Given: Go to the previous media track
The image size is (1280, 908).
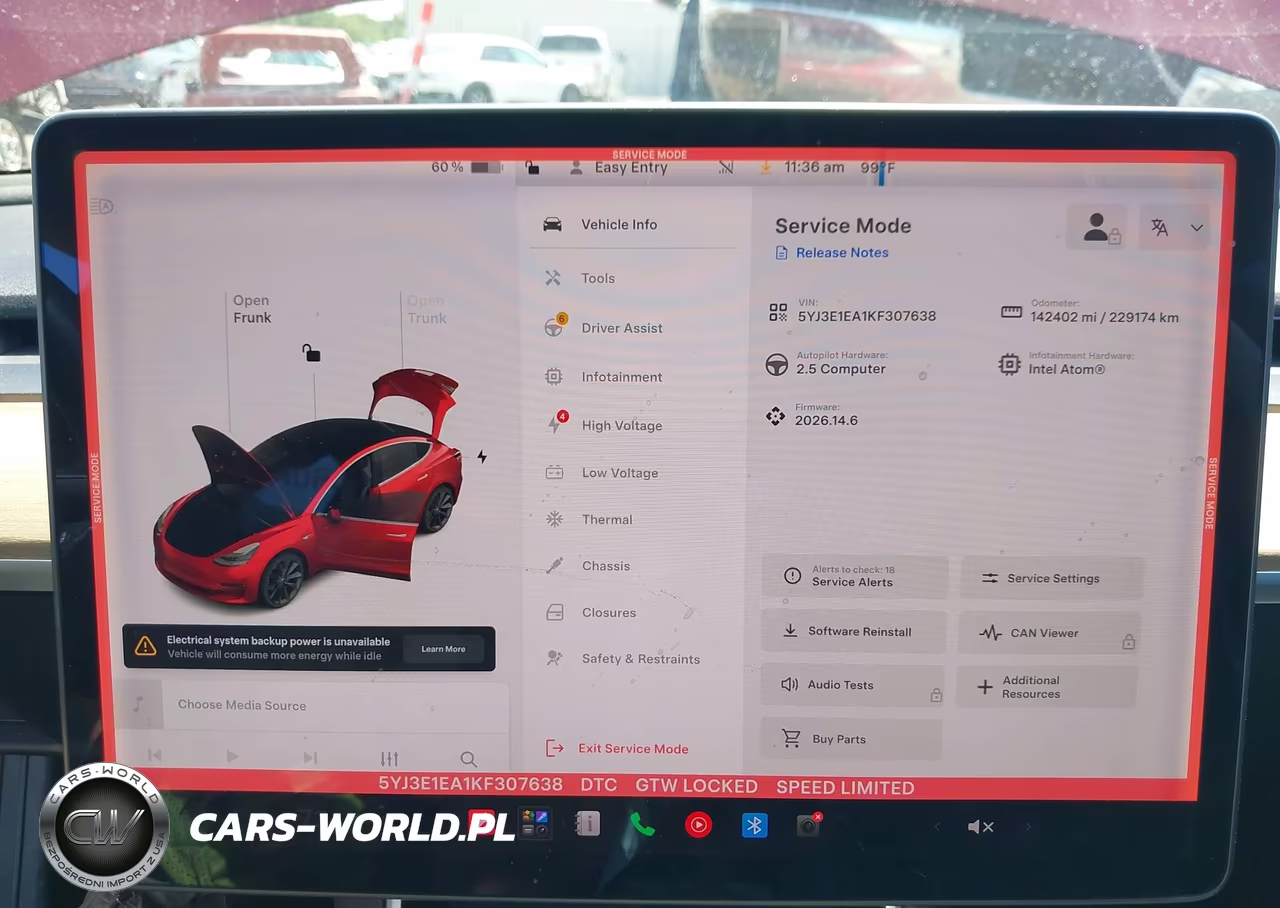Looking at the screenshot, I should pyautogui.click(x=154, y=755).
